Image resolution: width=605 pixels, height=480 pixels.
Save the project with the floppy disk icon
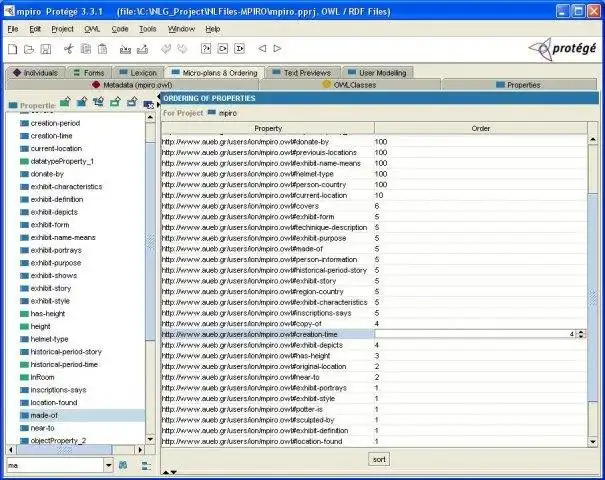46,49
